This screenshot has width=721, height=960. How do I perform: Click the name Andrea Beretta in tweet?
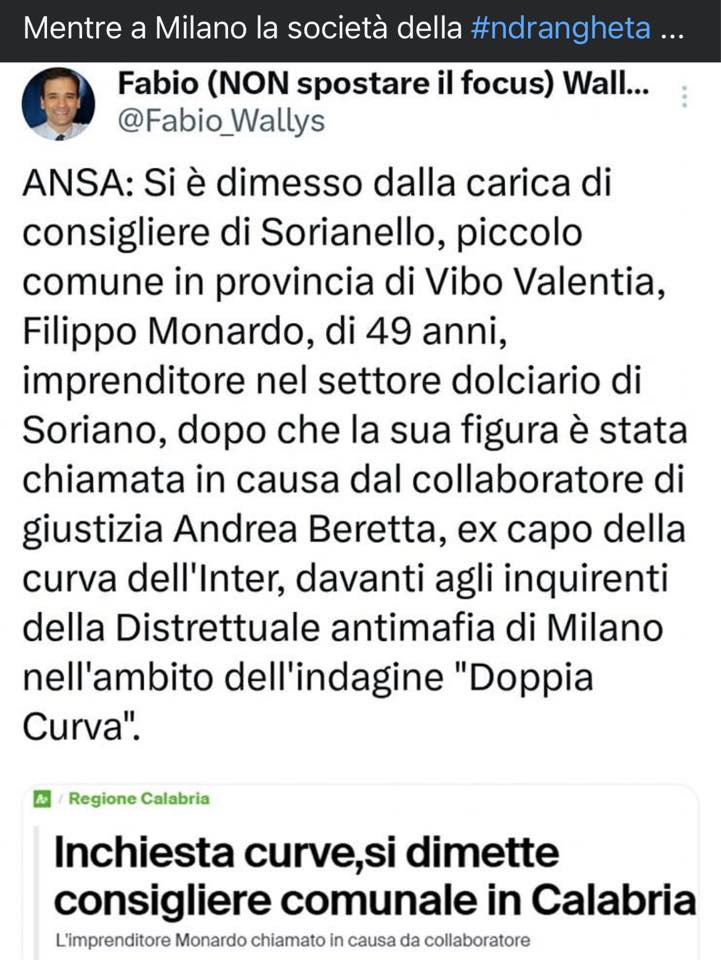pyautogui.click(x=306, y=530)
